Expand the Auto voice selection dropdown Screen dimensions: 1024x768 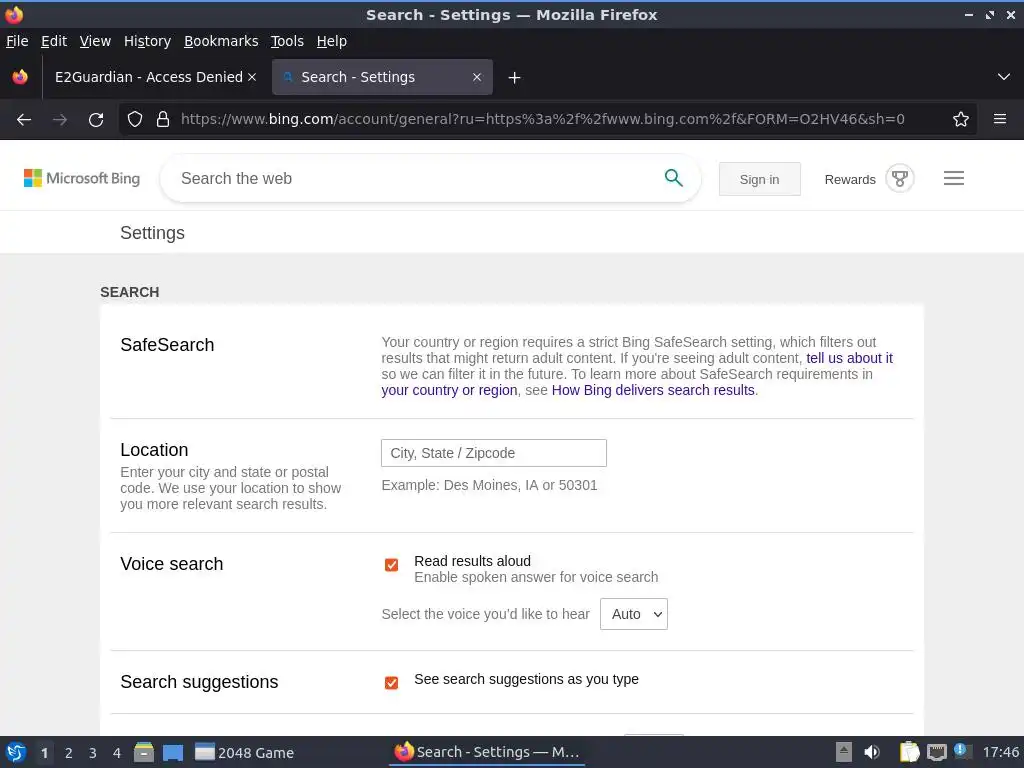pos(633,614)
